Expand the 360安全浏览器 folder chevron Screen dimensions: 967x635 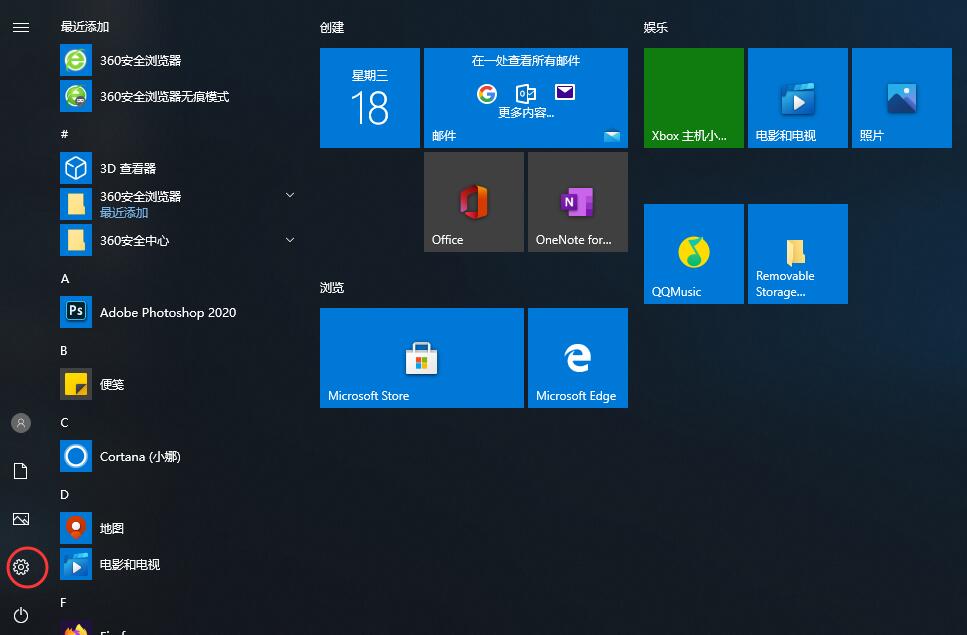coord(290,195)
